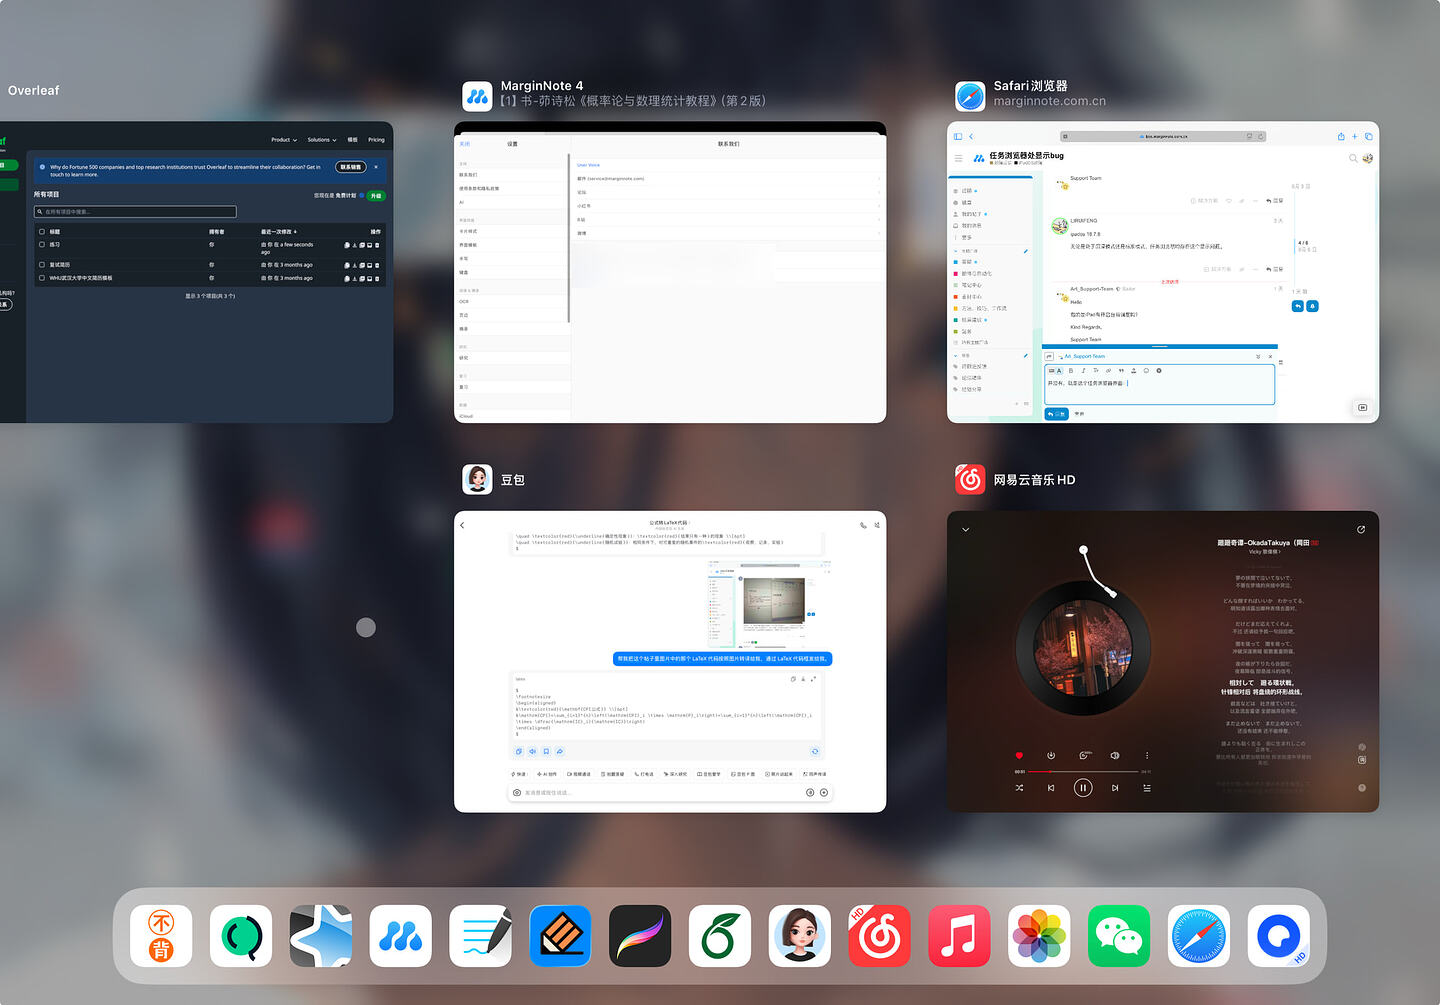Launch the blue star app in the dock

coord(321,936)
